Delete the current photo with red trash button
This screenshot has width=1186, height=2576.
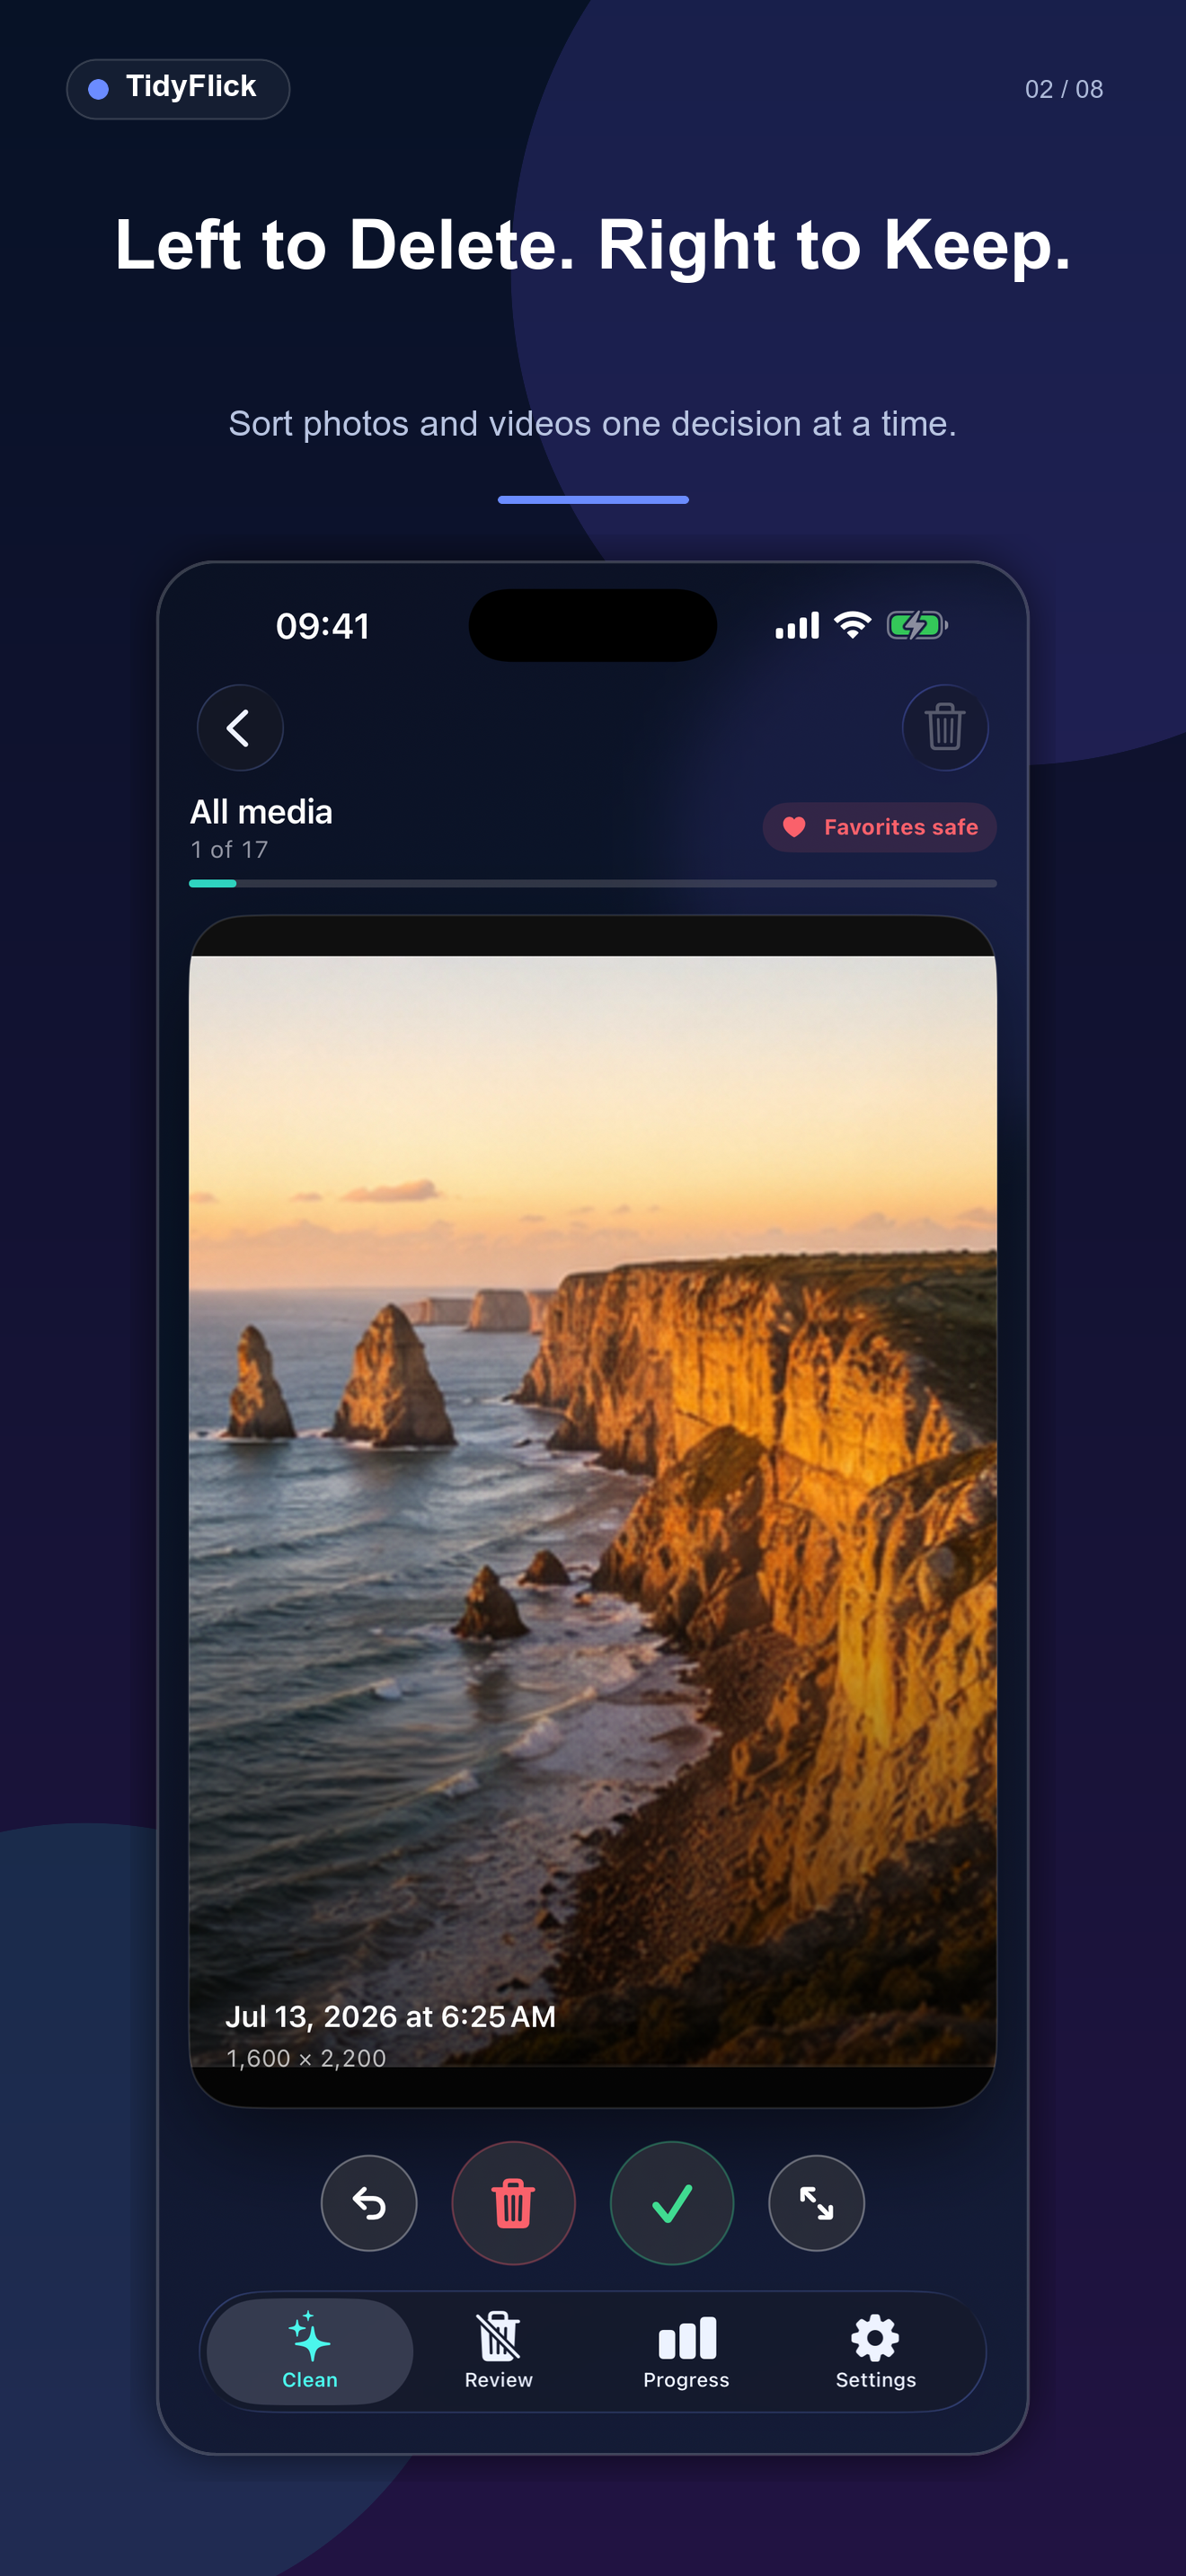pyautogui.click(x=513, y=2202)
